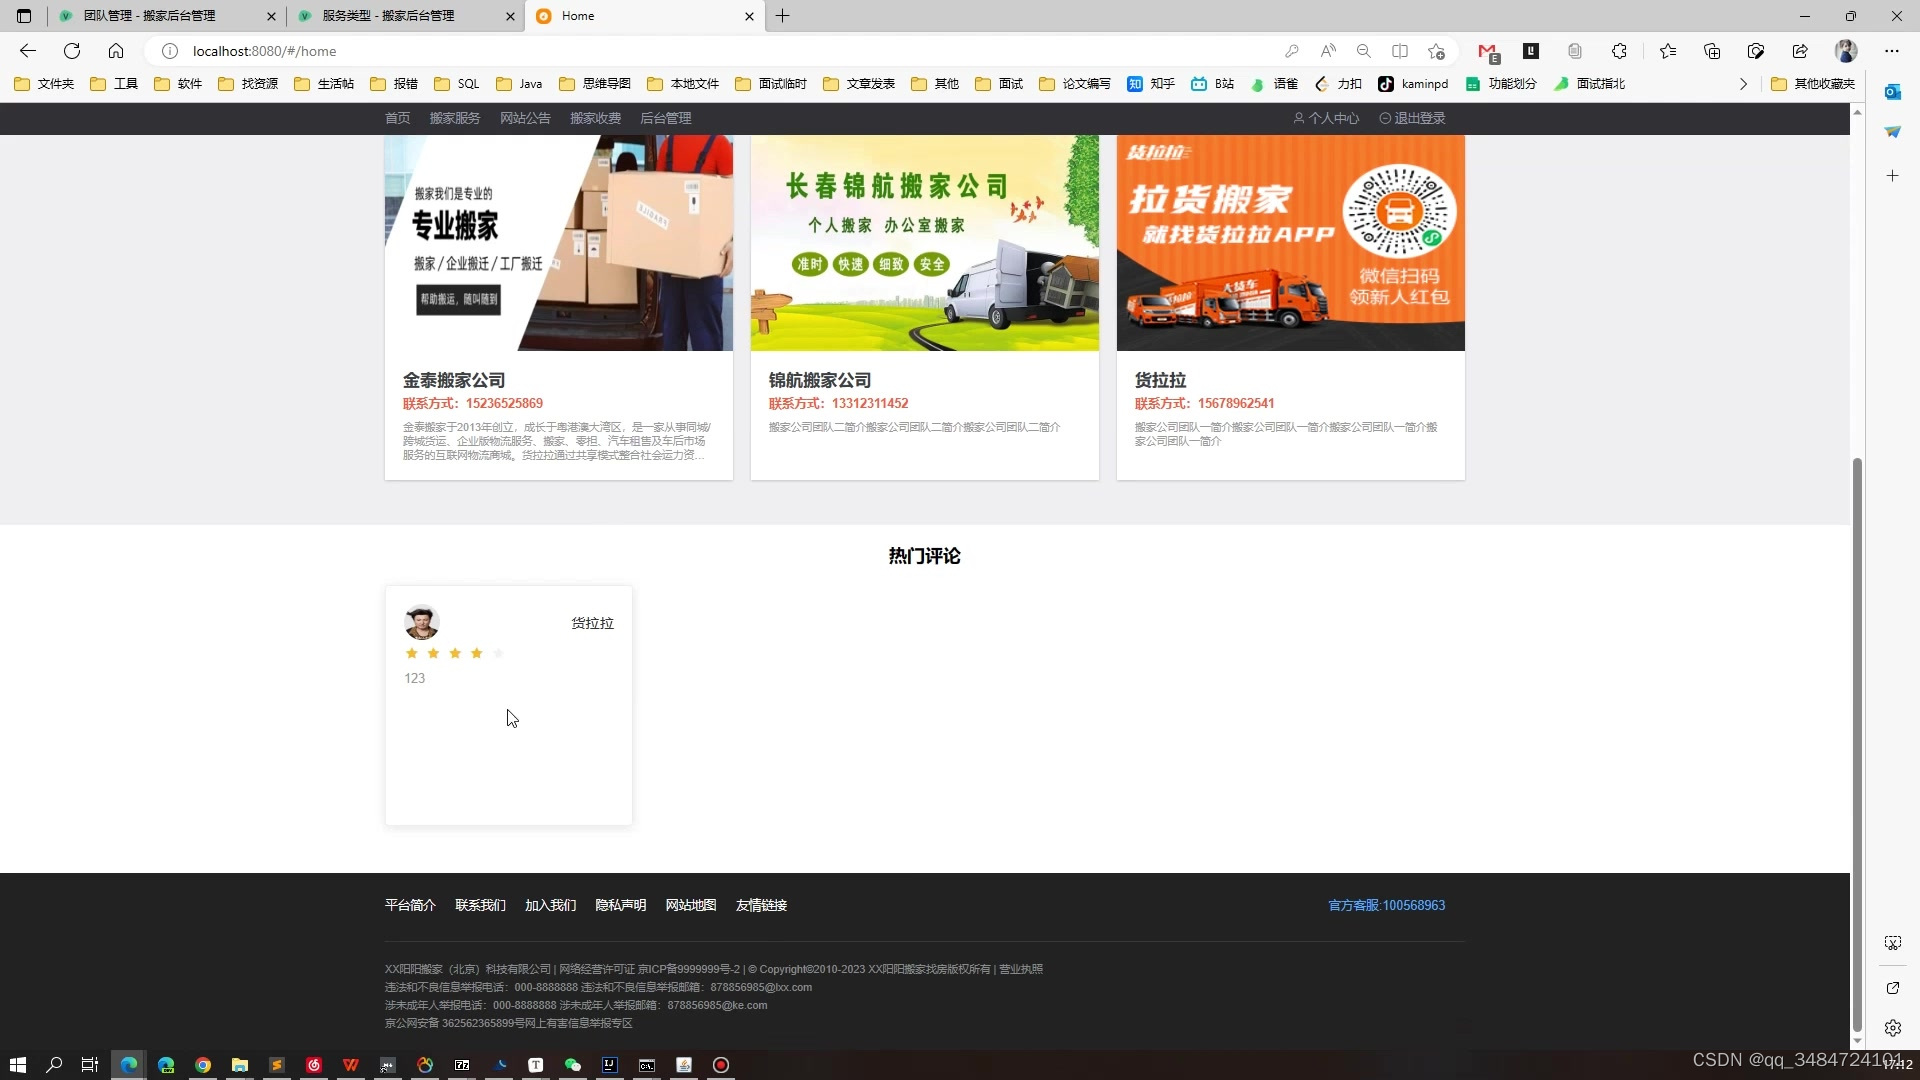
Task: Set the comment rating to five stars
Action: pyautogui.click(x=498, y=653)
